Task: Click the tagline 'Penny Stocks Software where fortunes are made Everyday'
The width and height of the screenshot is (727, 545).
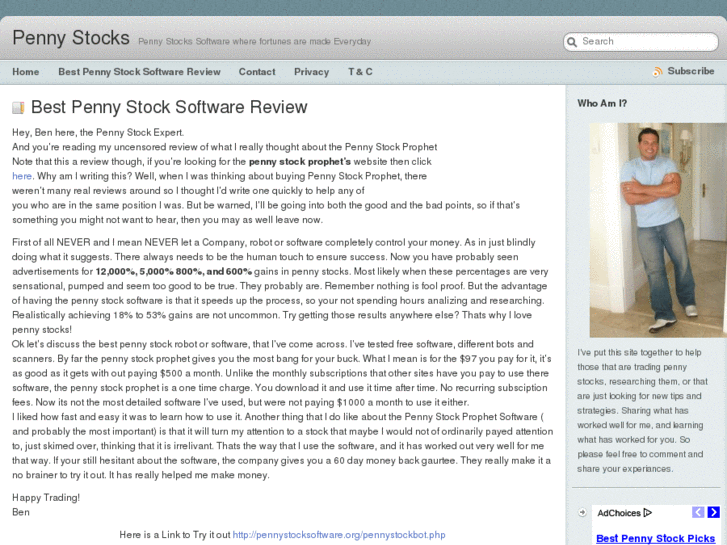Action: pos(255,41)
